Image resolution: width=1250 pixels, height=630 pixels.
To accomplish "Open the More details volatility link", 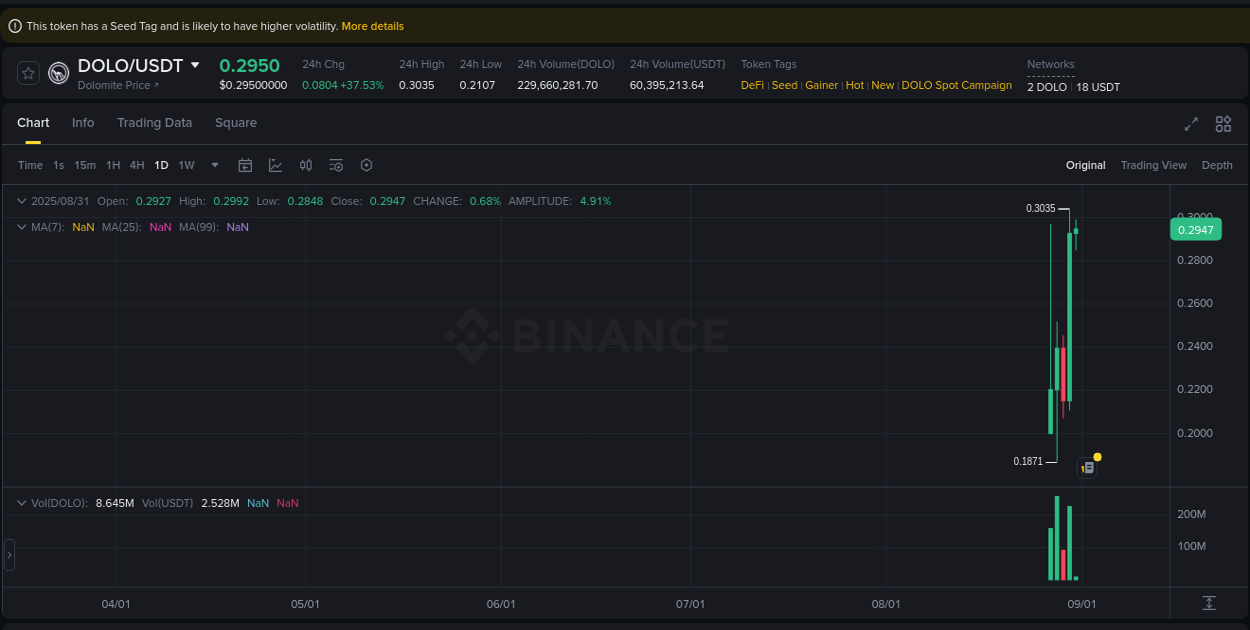I will 372,25.
